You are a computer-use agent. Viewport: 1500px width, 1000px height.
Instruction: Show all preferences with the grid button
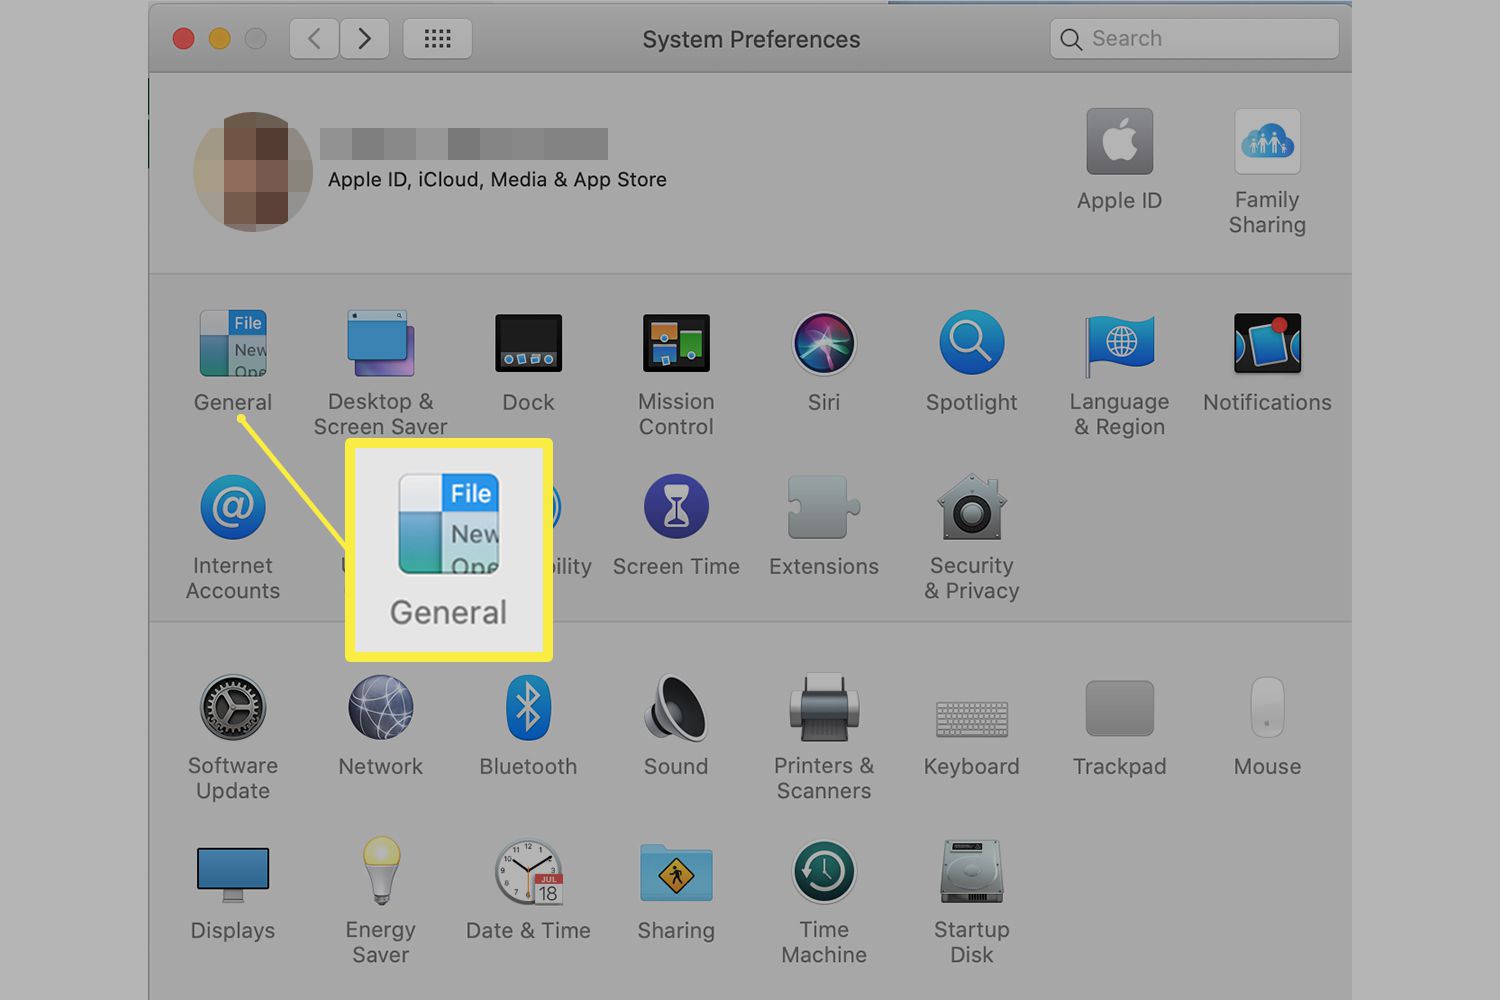point(437,39)
